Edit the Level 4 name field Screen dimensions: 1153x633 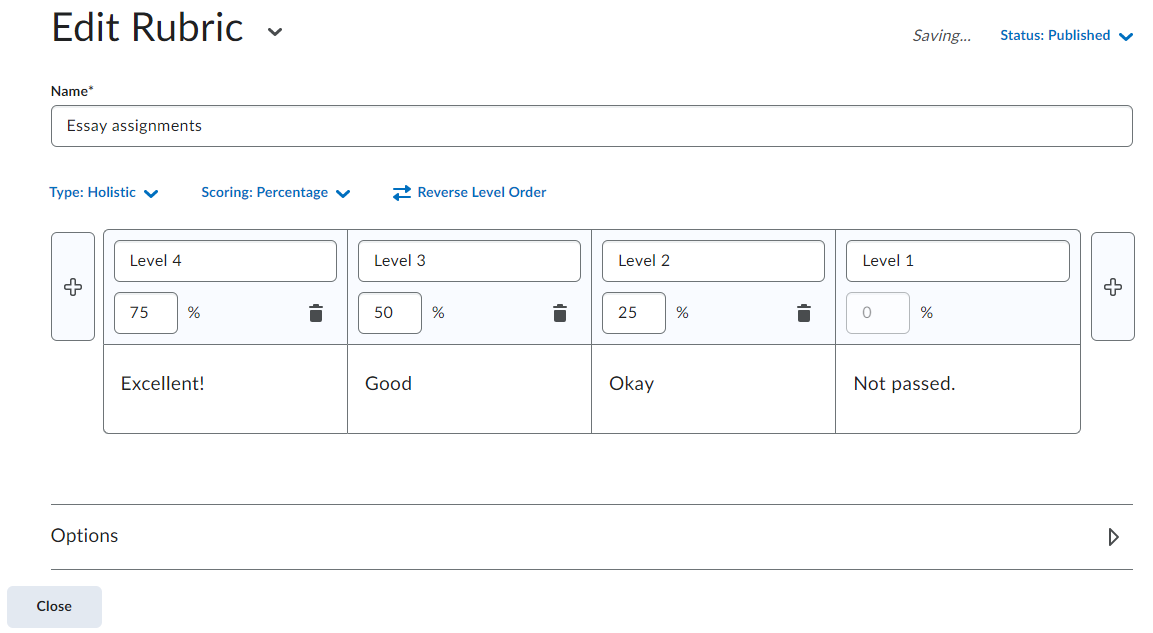click(x=225, y=261)
